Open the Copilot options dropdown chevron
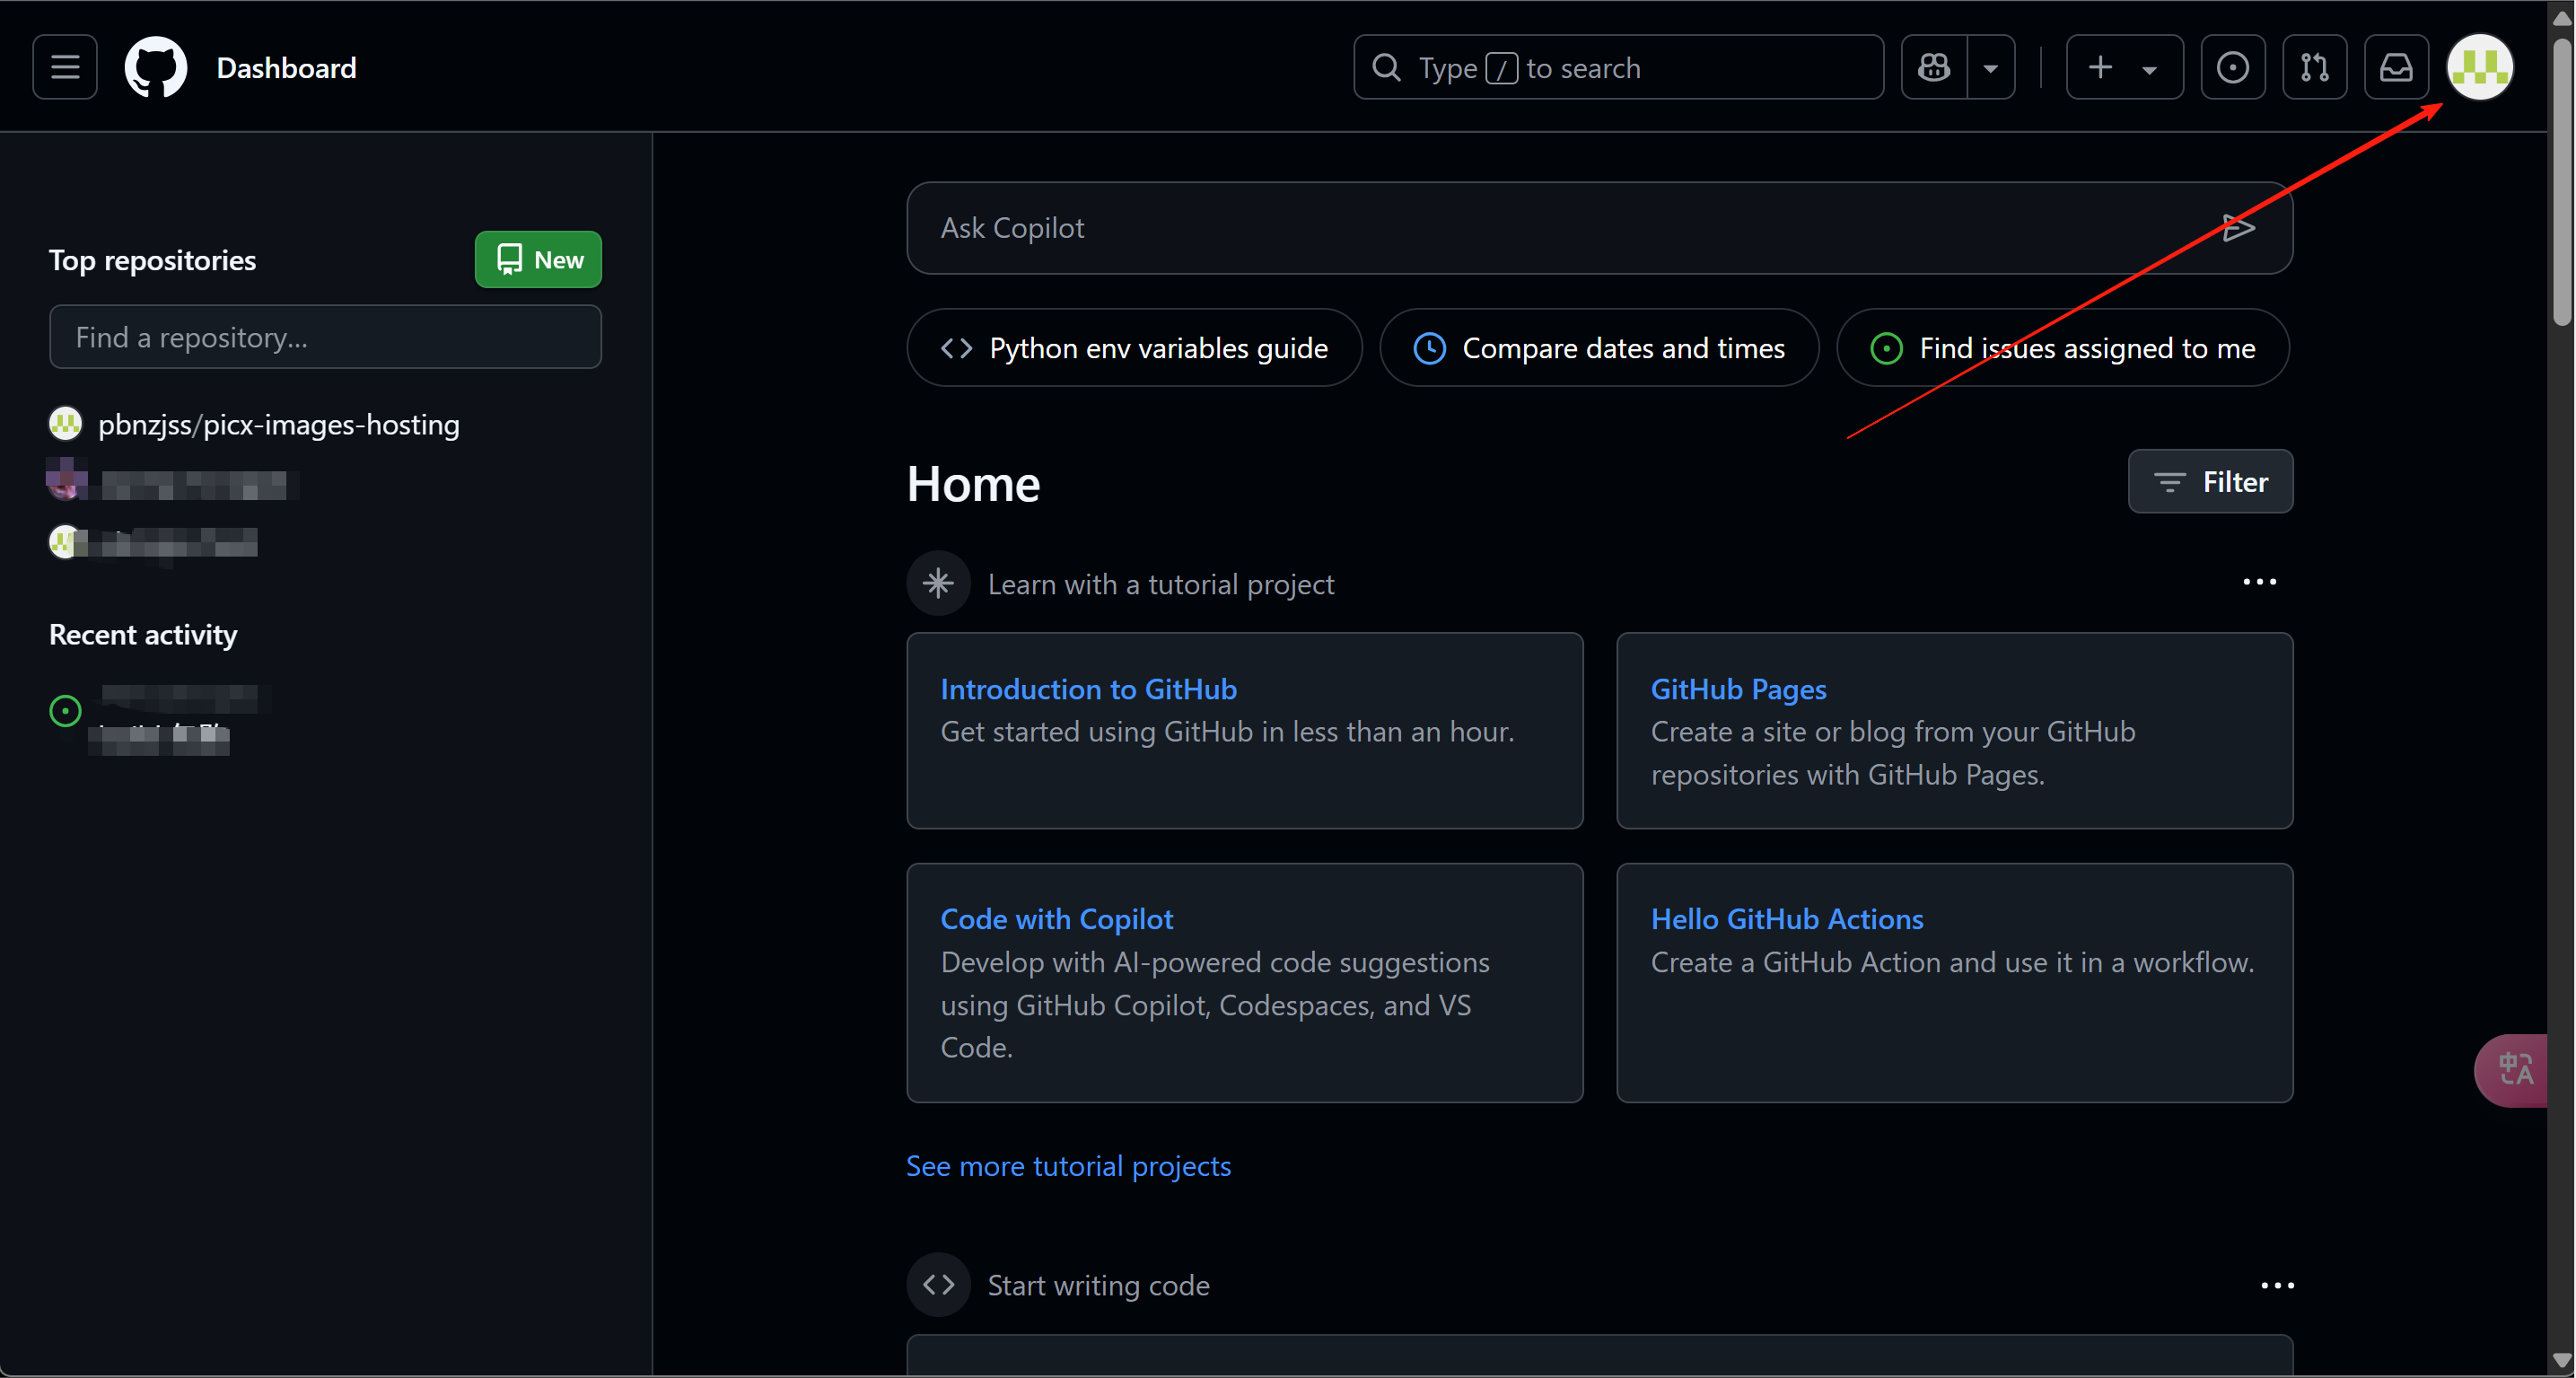This screenshot has width=2576, height=1378. tap(1992, 67)
